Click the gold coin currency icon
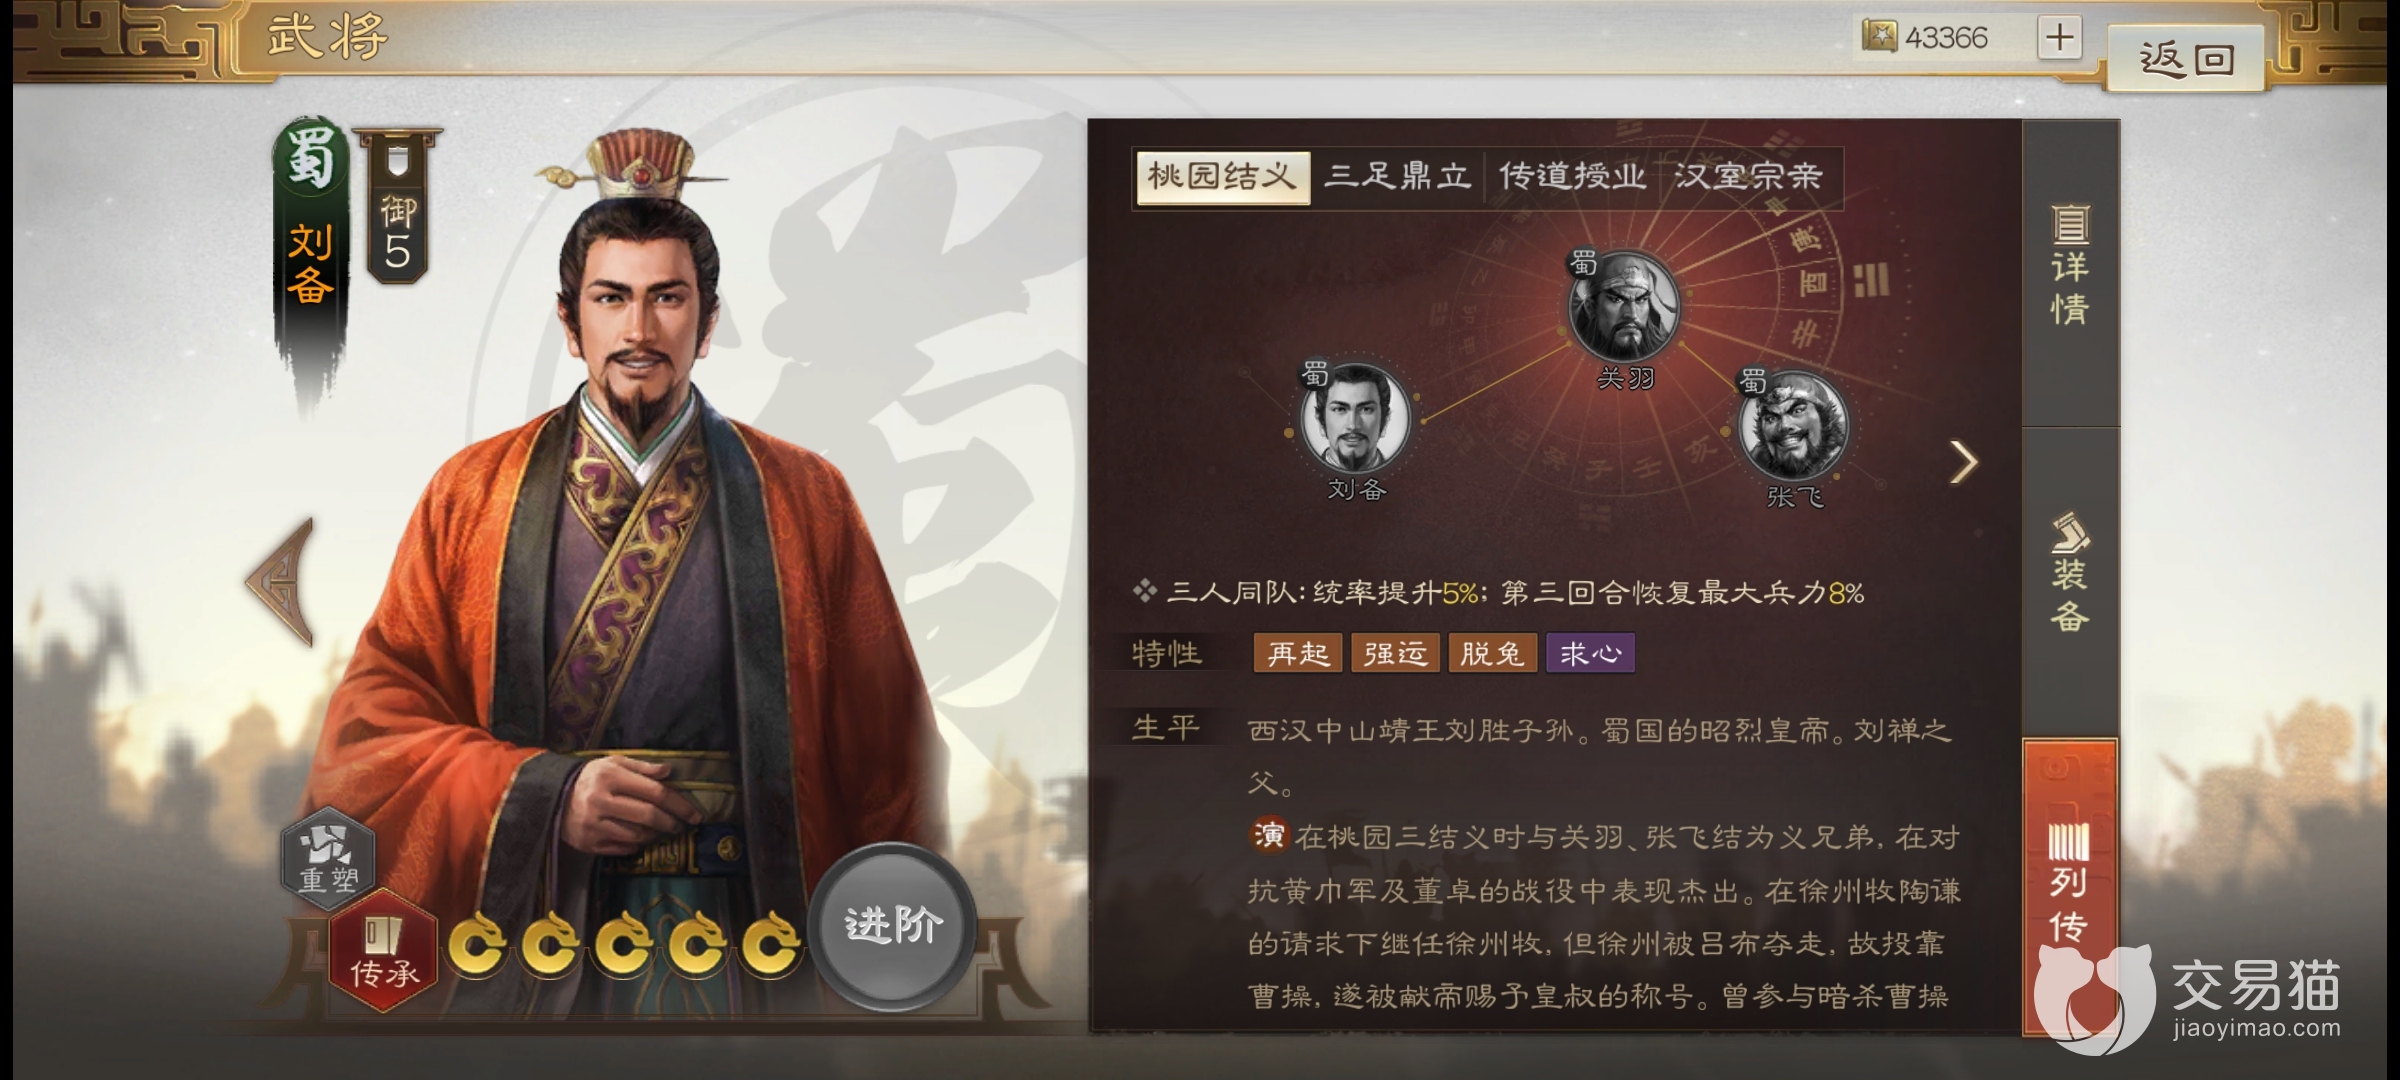 [1878, 37]
